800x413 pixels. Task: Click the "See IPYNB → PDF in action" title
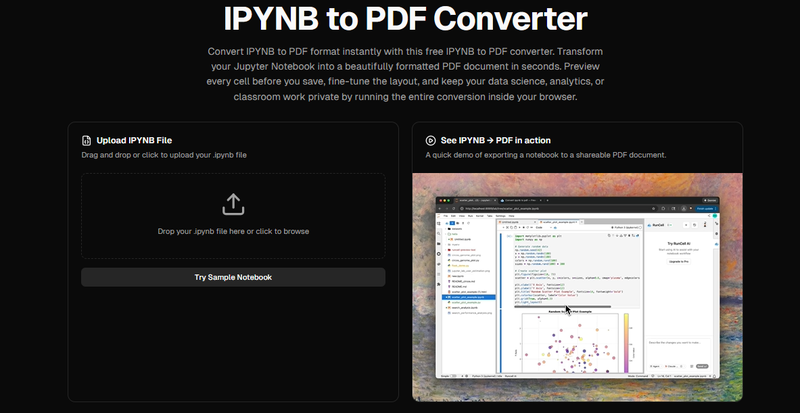tap(495, 140)
